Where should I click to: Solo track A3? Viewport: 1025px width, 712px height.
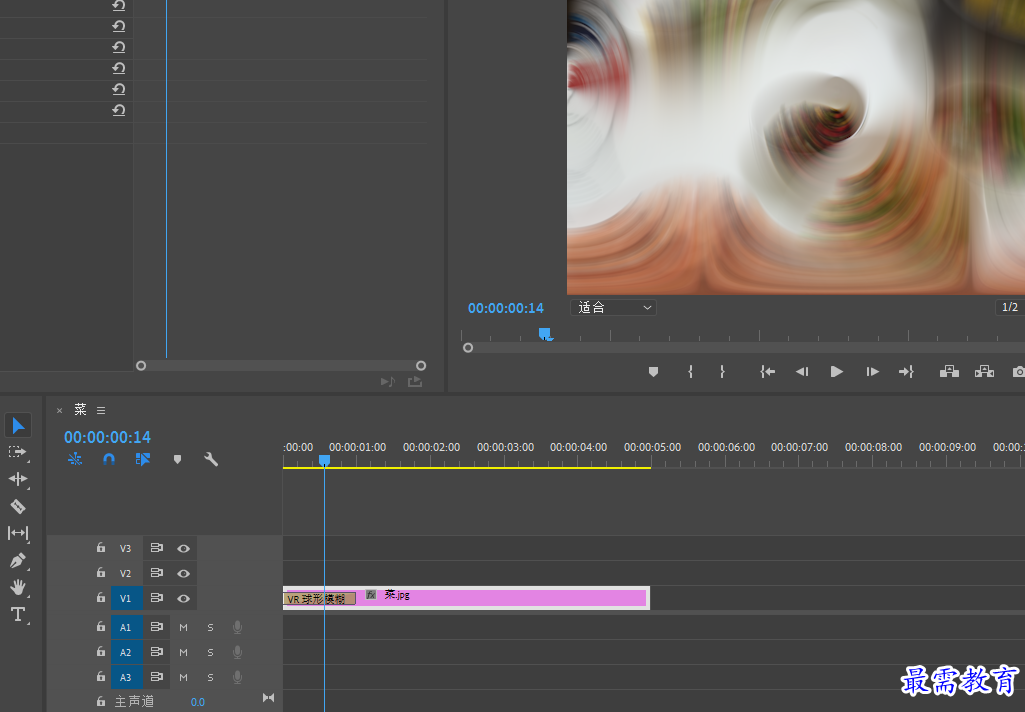(210, 678)
